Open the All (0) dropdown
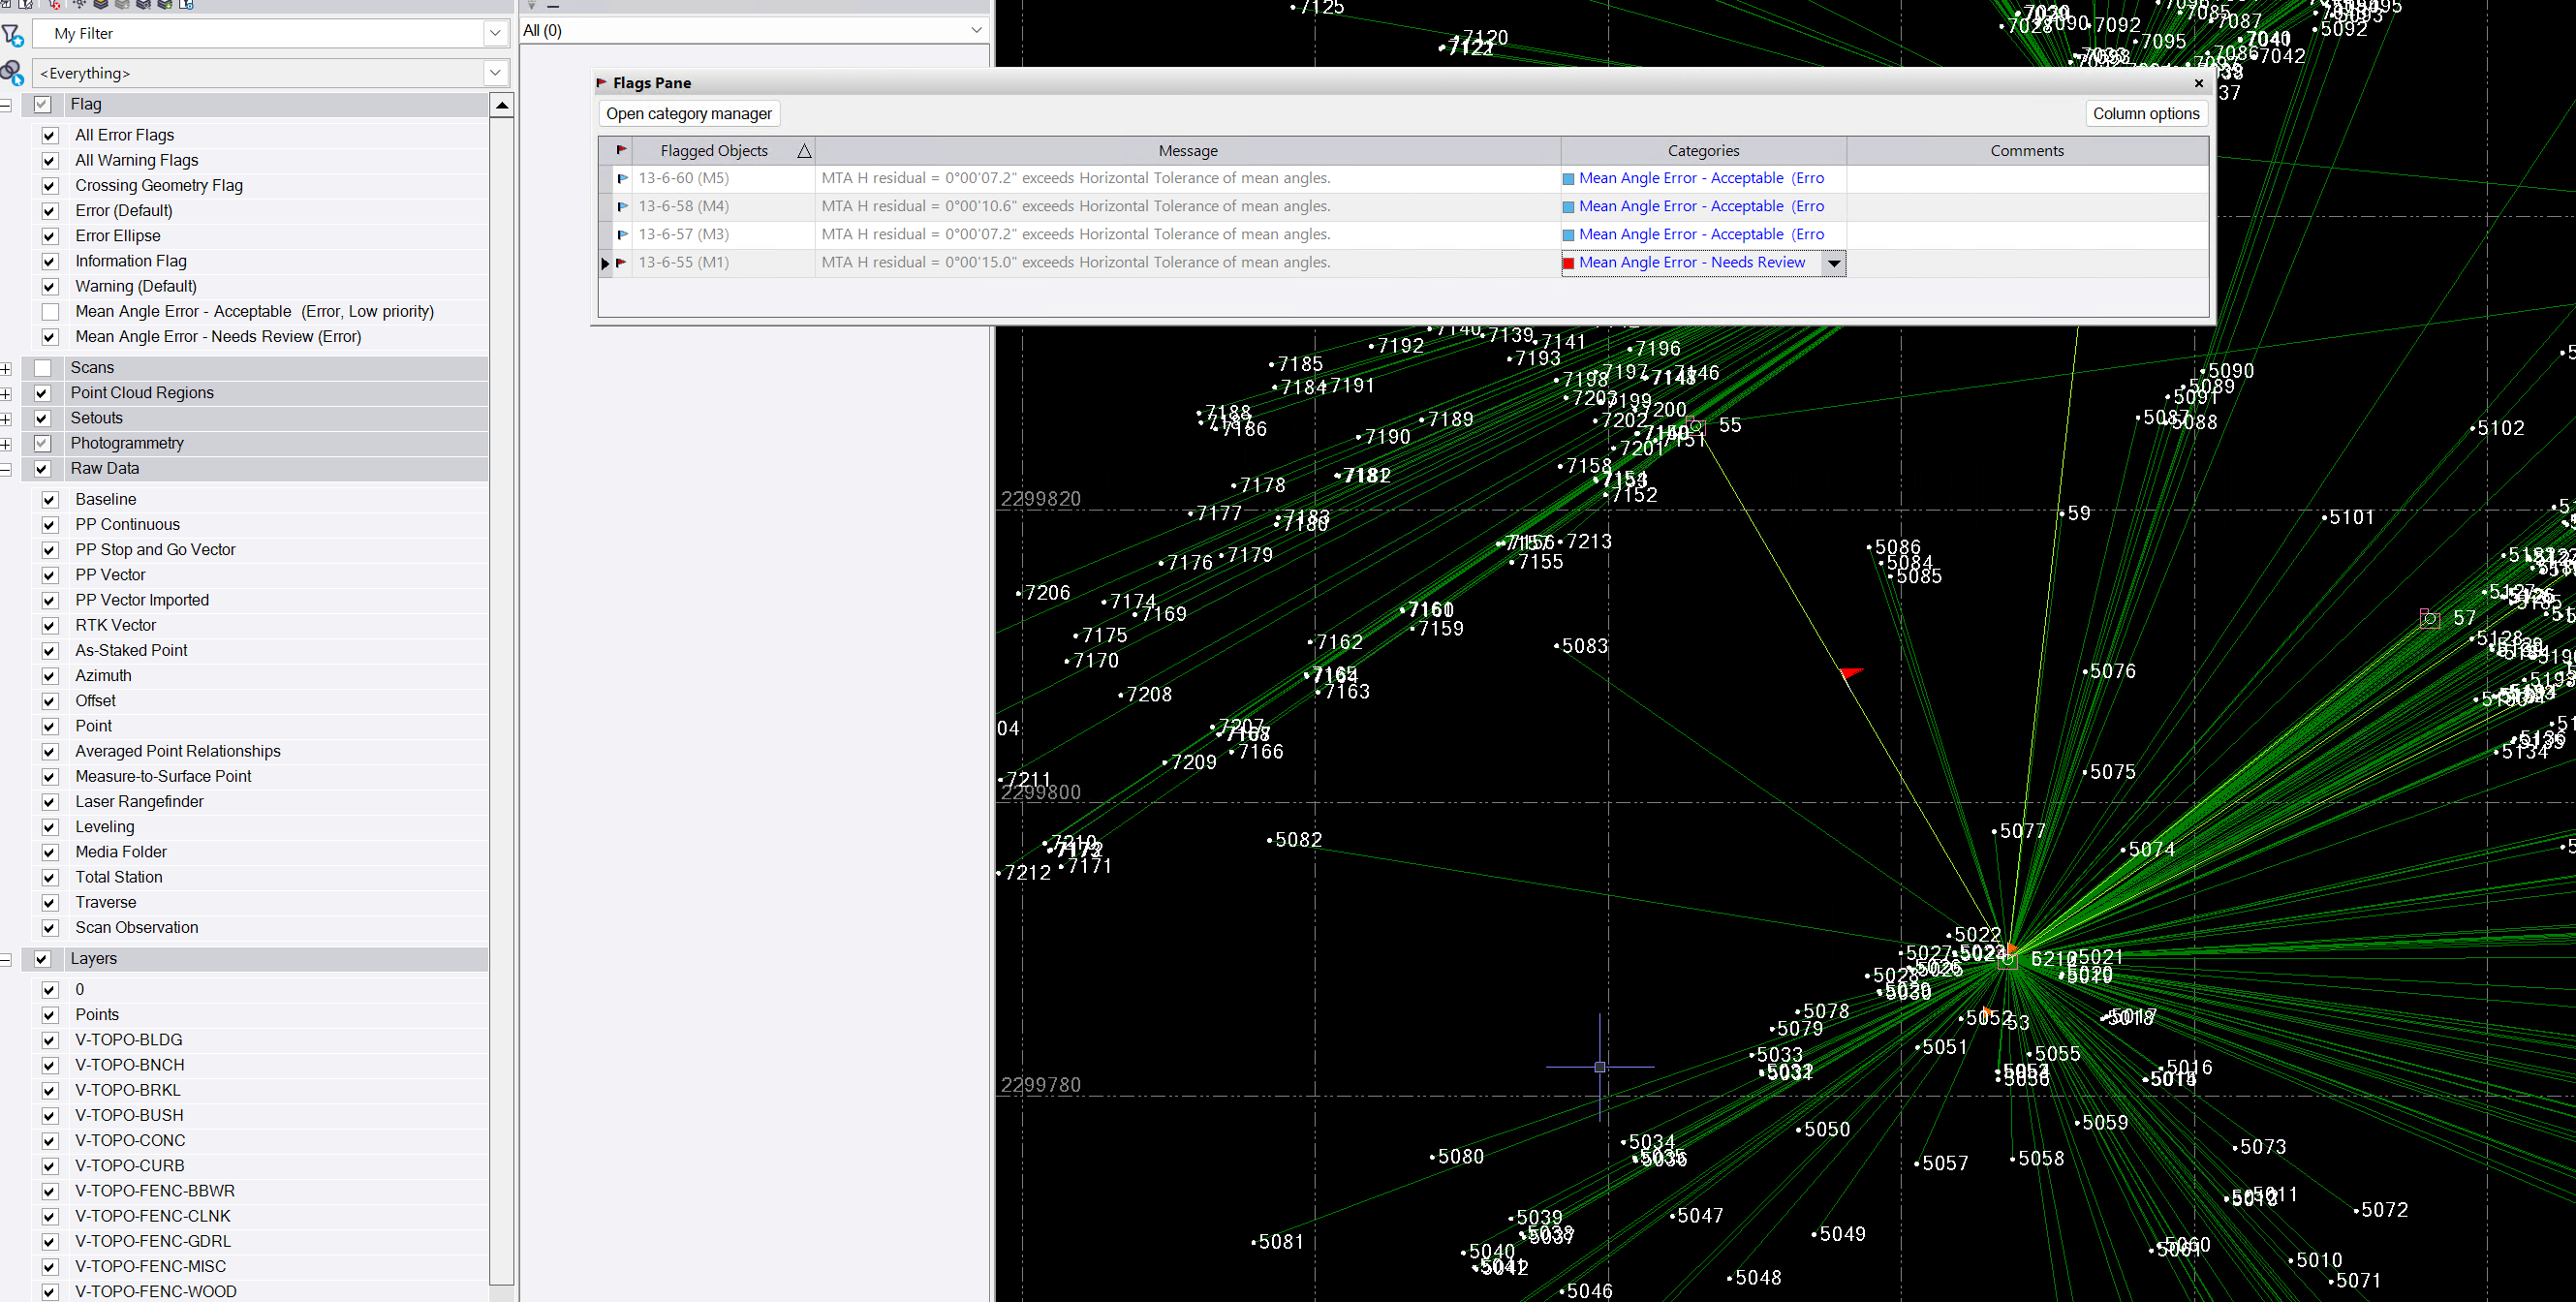The height and width of the screenshot is (1302, 2576). click(976, 30)
